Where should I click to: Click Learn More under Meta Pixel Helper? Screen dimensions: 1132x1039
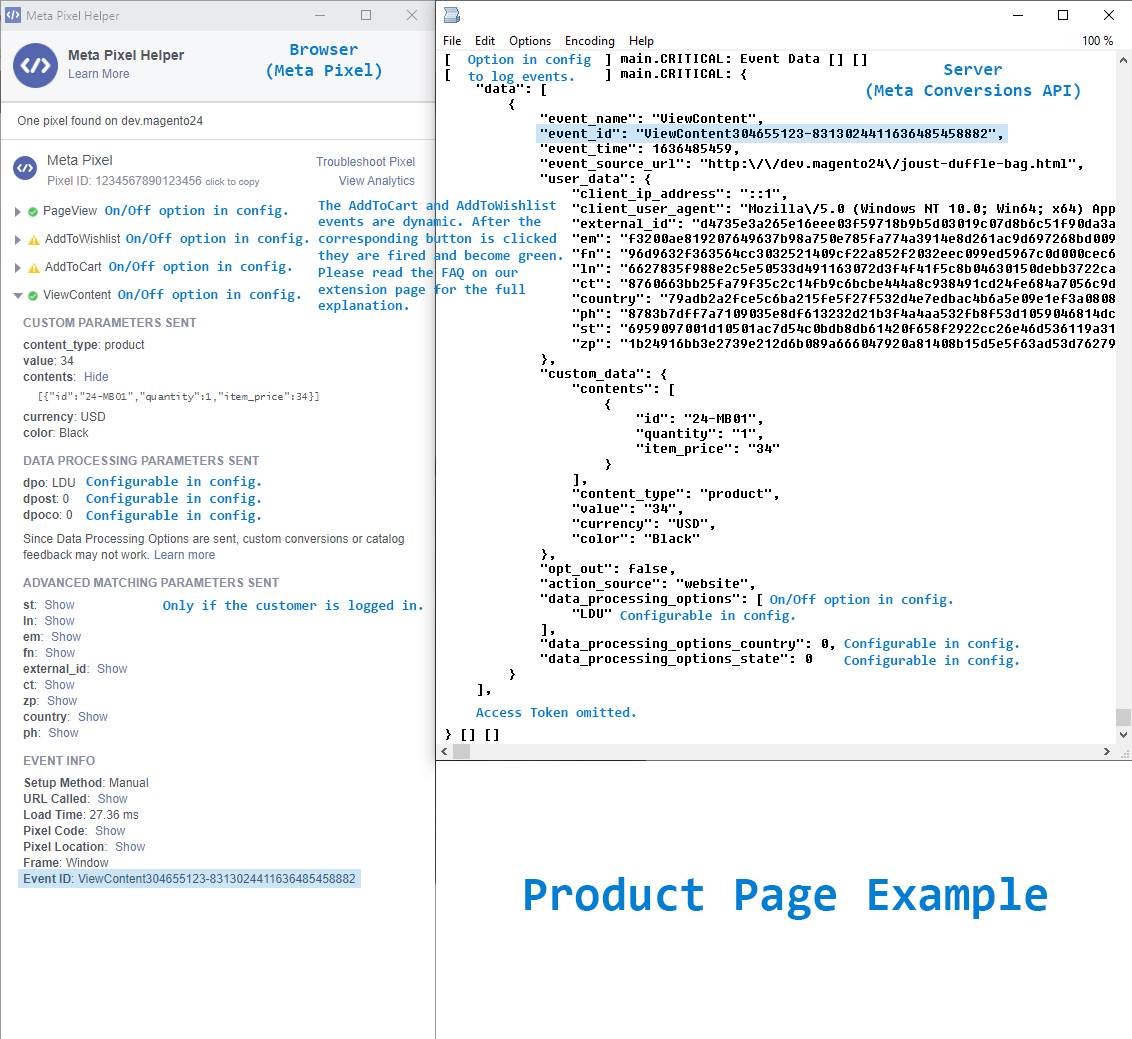97,74
